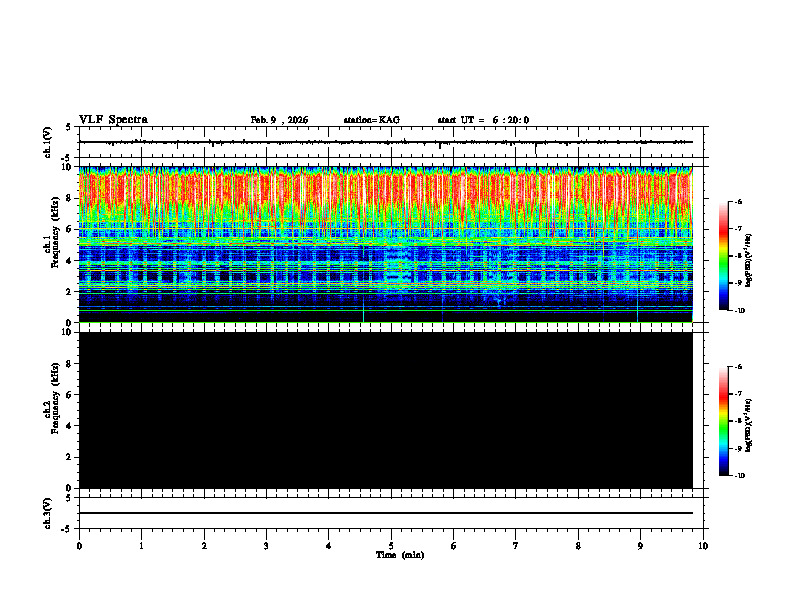This screenshot has height=612, width=792.
Task: Click time axis tick label "5"
Action: pyautogui.click(x=391, y=546)
